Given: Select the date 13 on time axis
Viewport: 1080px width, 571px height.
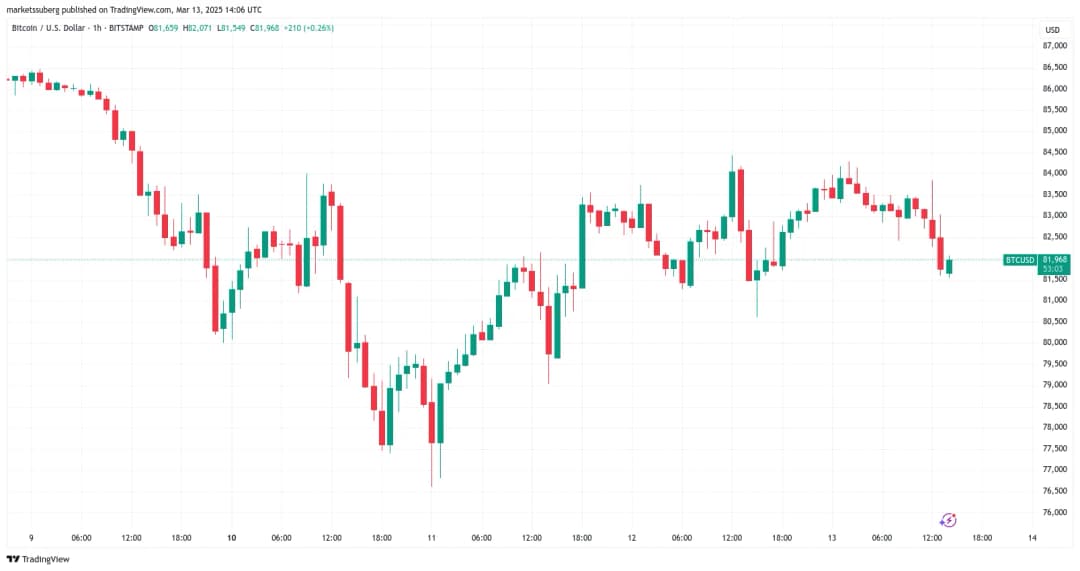Looking at the screenshot, I should pos(831,538).
